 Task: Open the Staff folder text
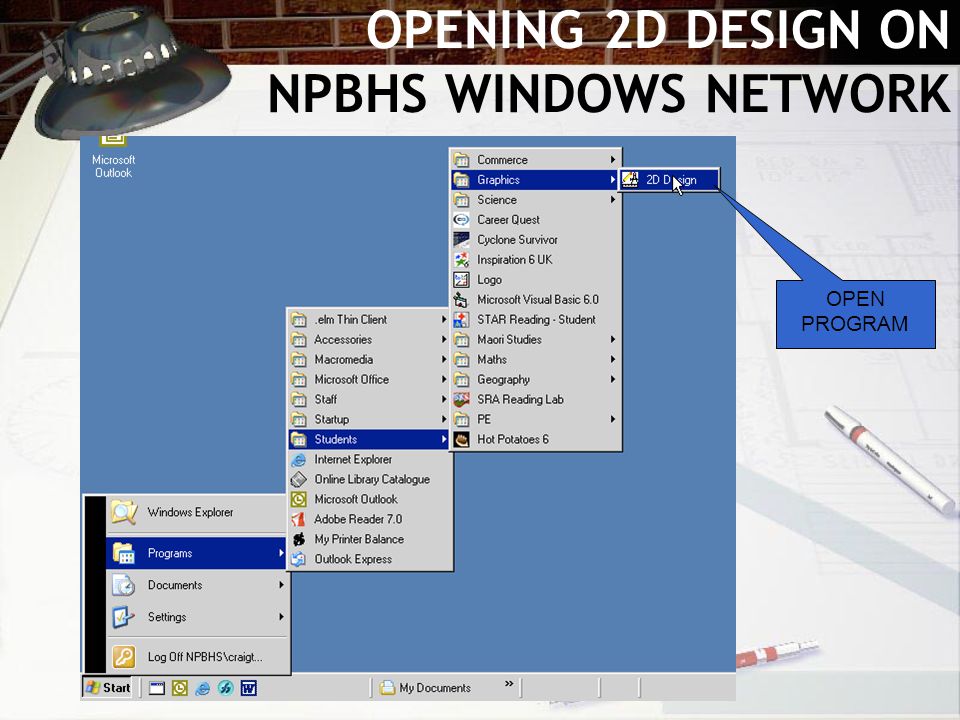point(326,400)
